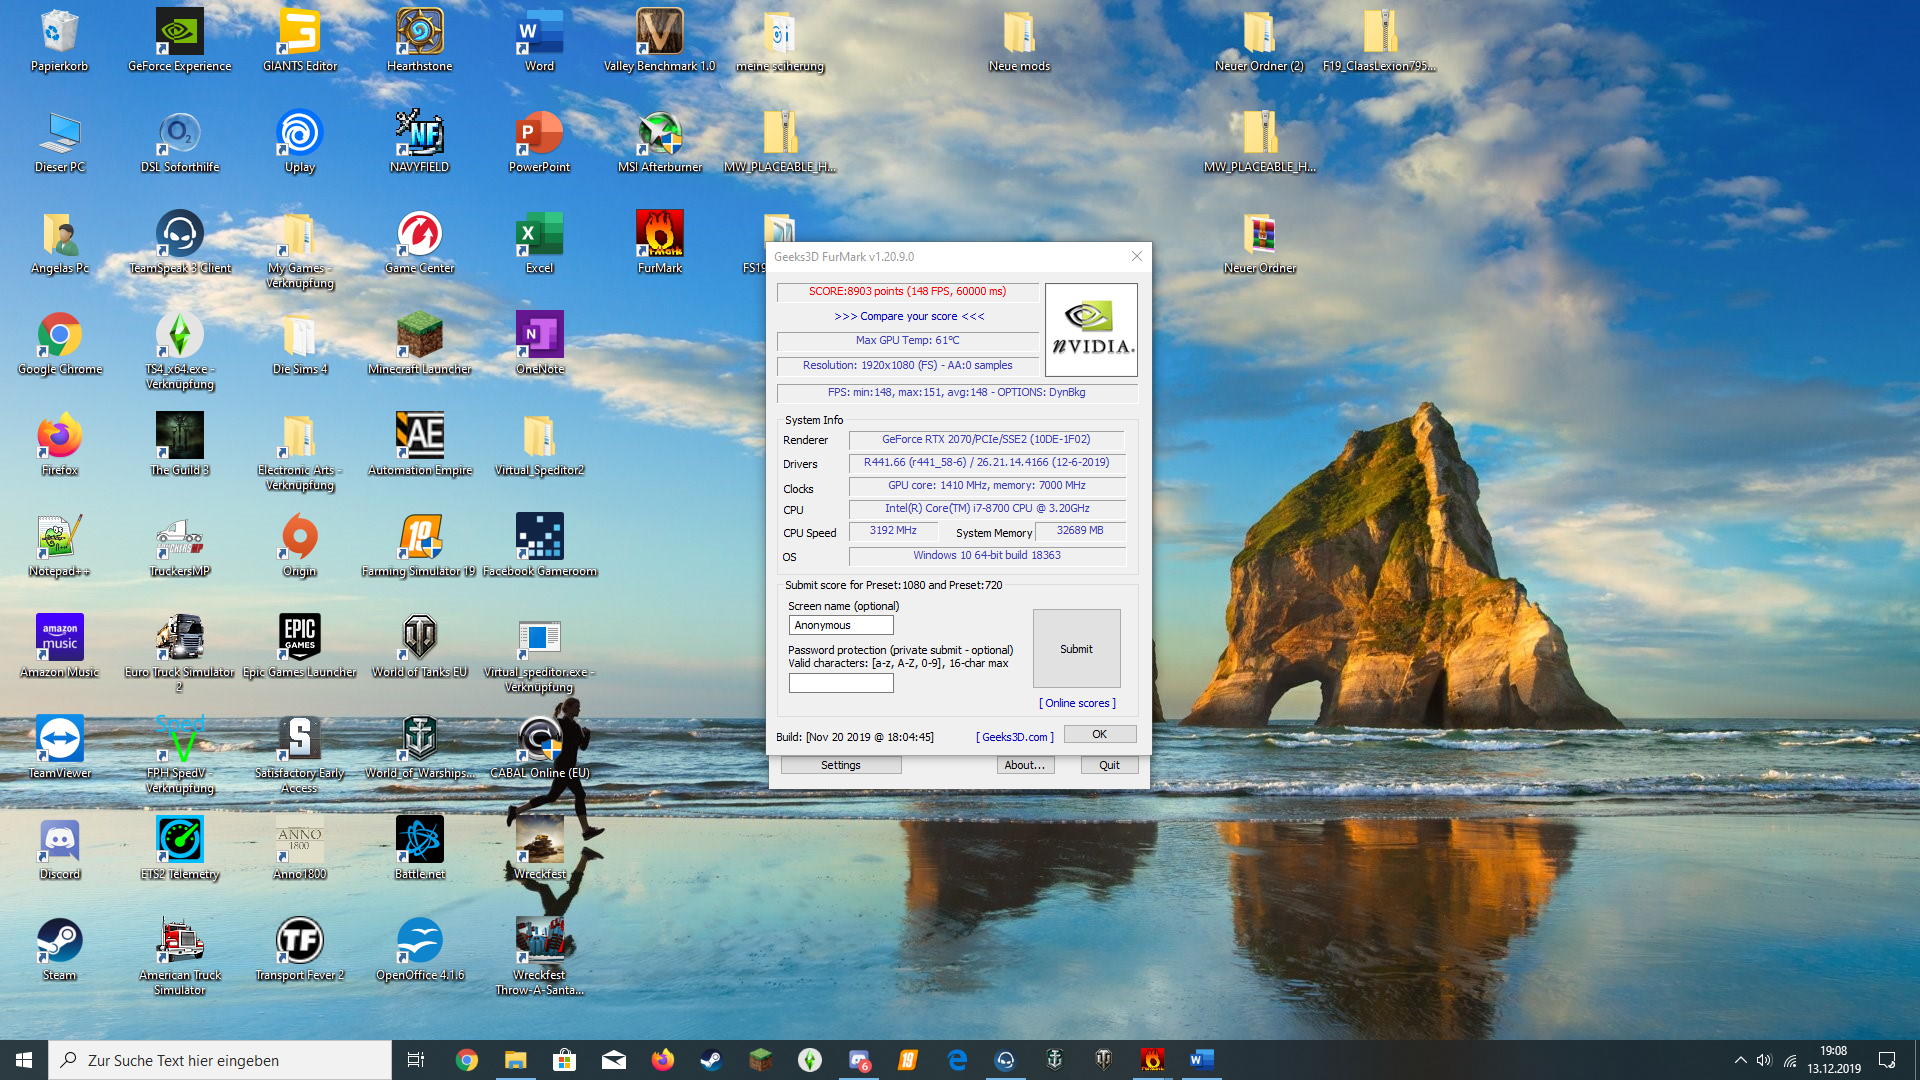Image resolution: width=1920 pixels, height=1080 pixels.
Task: Select the Hearthstone desktop icon
Action: click(420, 41)
